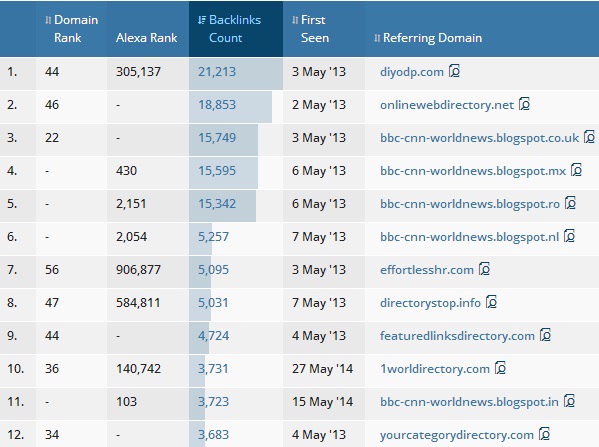
Task: Open the effortlesshr.com link
Action: point(427,270)
